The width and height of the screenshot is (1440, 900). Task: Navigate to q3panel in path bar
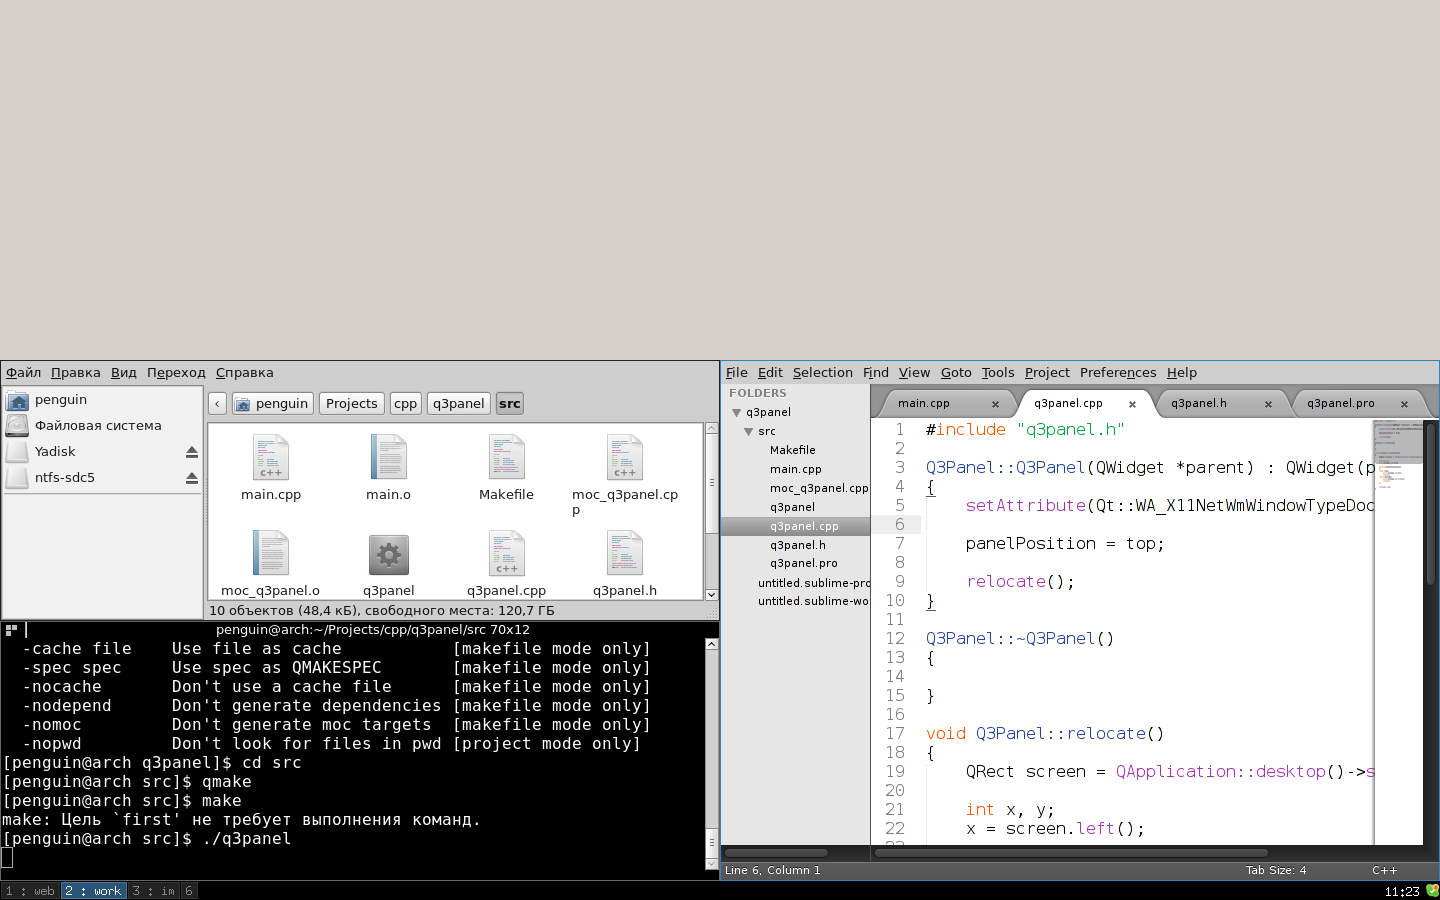tap(459, 404)
